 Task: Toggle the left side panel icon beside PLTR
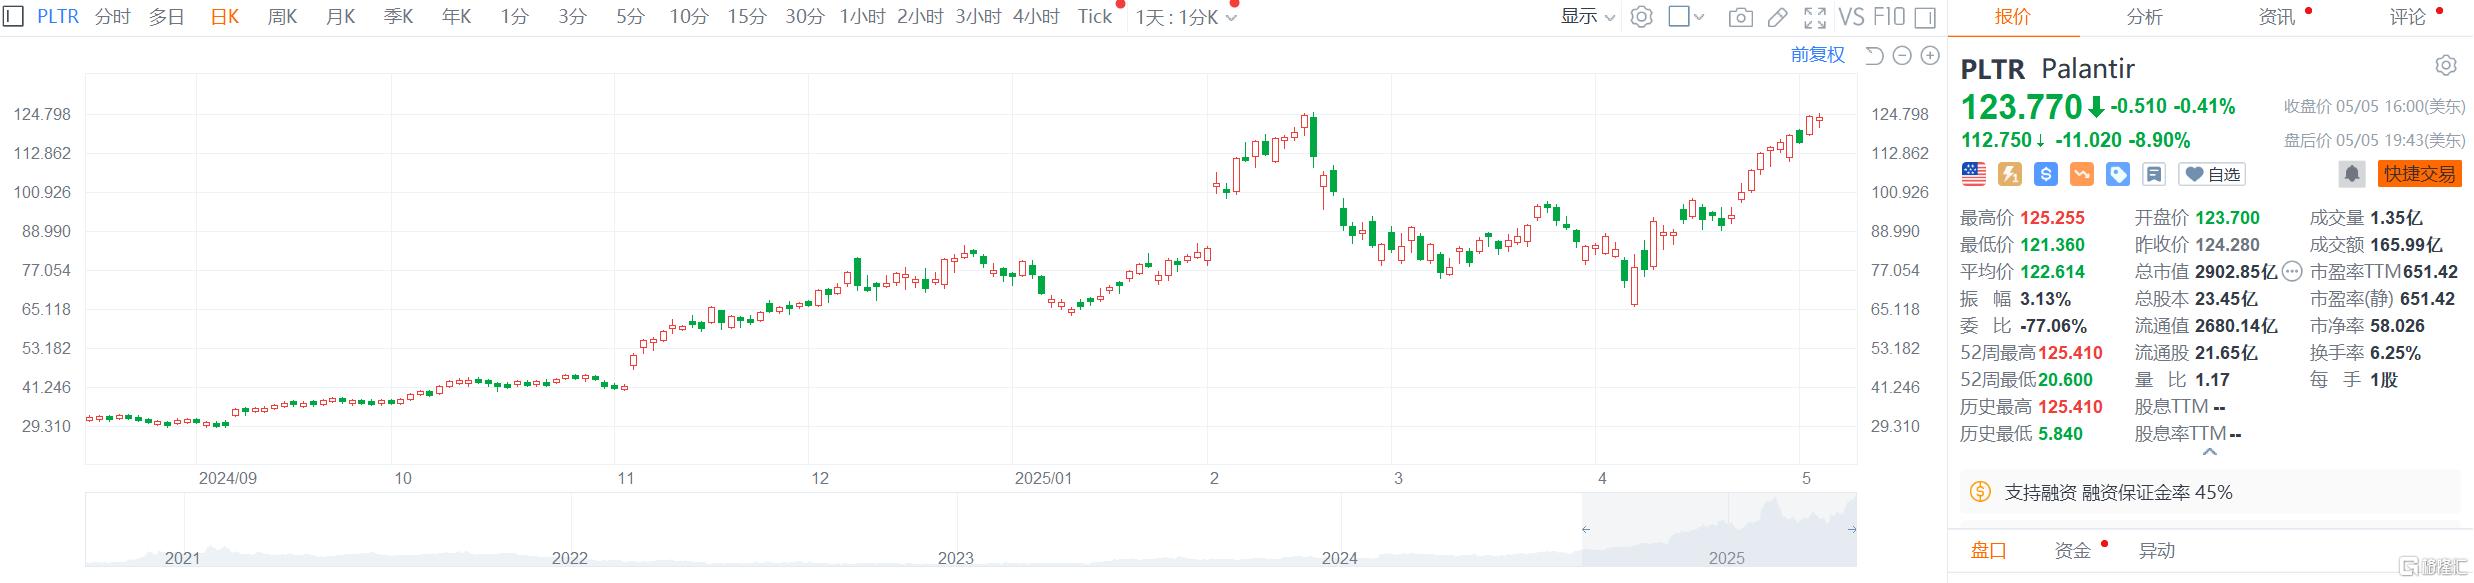pos(13,16)
